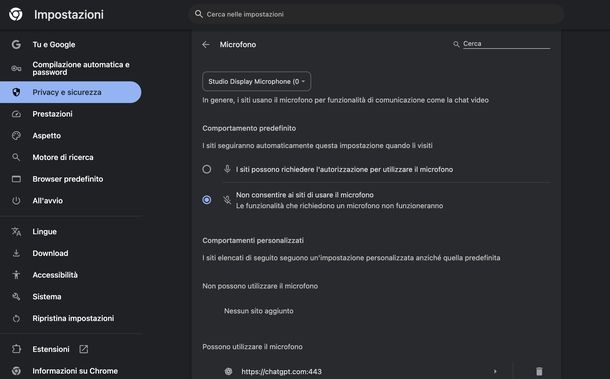Click the Comportamento predefinito heading
610x379 pixels.
249,128
